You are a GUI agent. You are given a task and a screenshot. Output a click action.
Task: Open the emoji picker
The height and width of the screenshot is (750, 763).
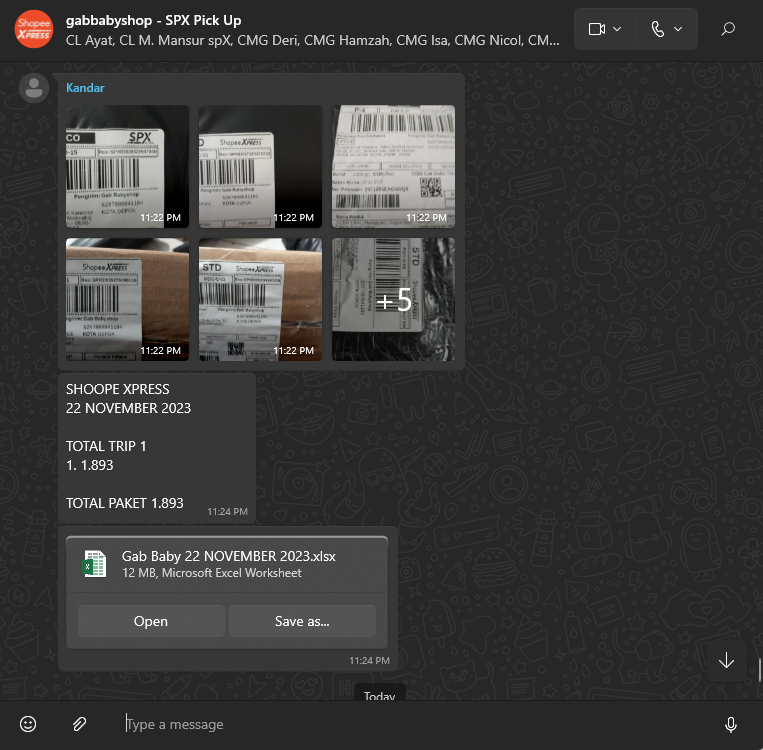28,724
